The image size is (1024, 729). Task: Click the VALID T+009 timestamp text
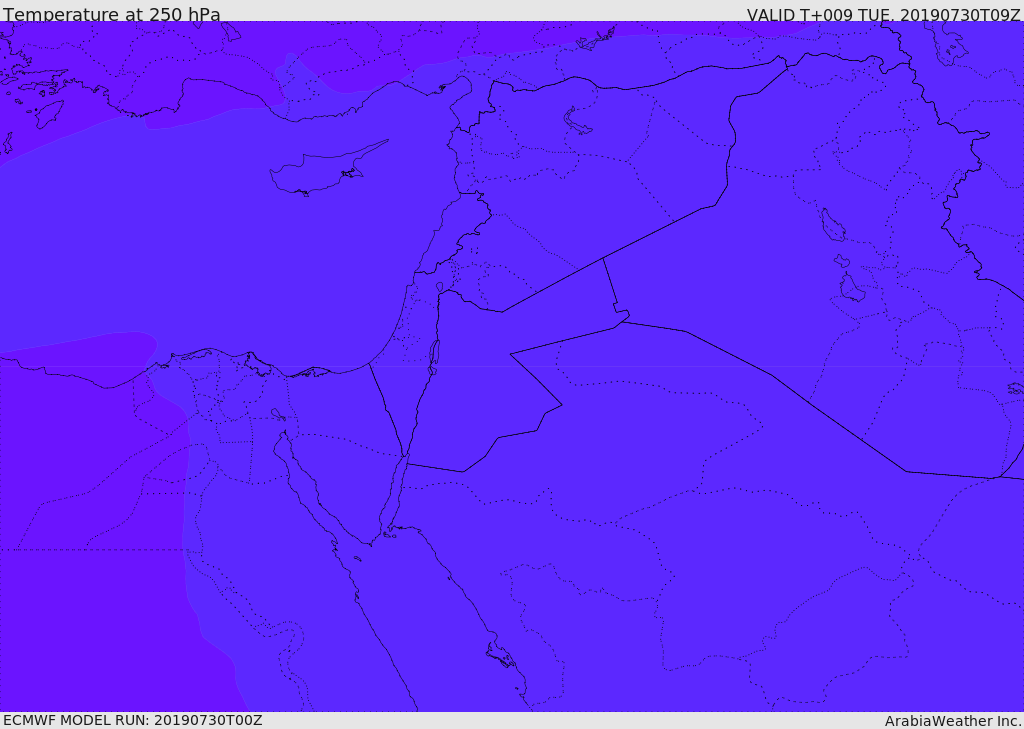[x=883, y=14]
